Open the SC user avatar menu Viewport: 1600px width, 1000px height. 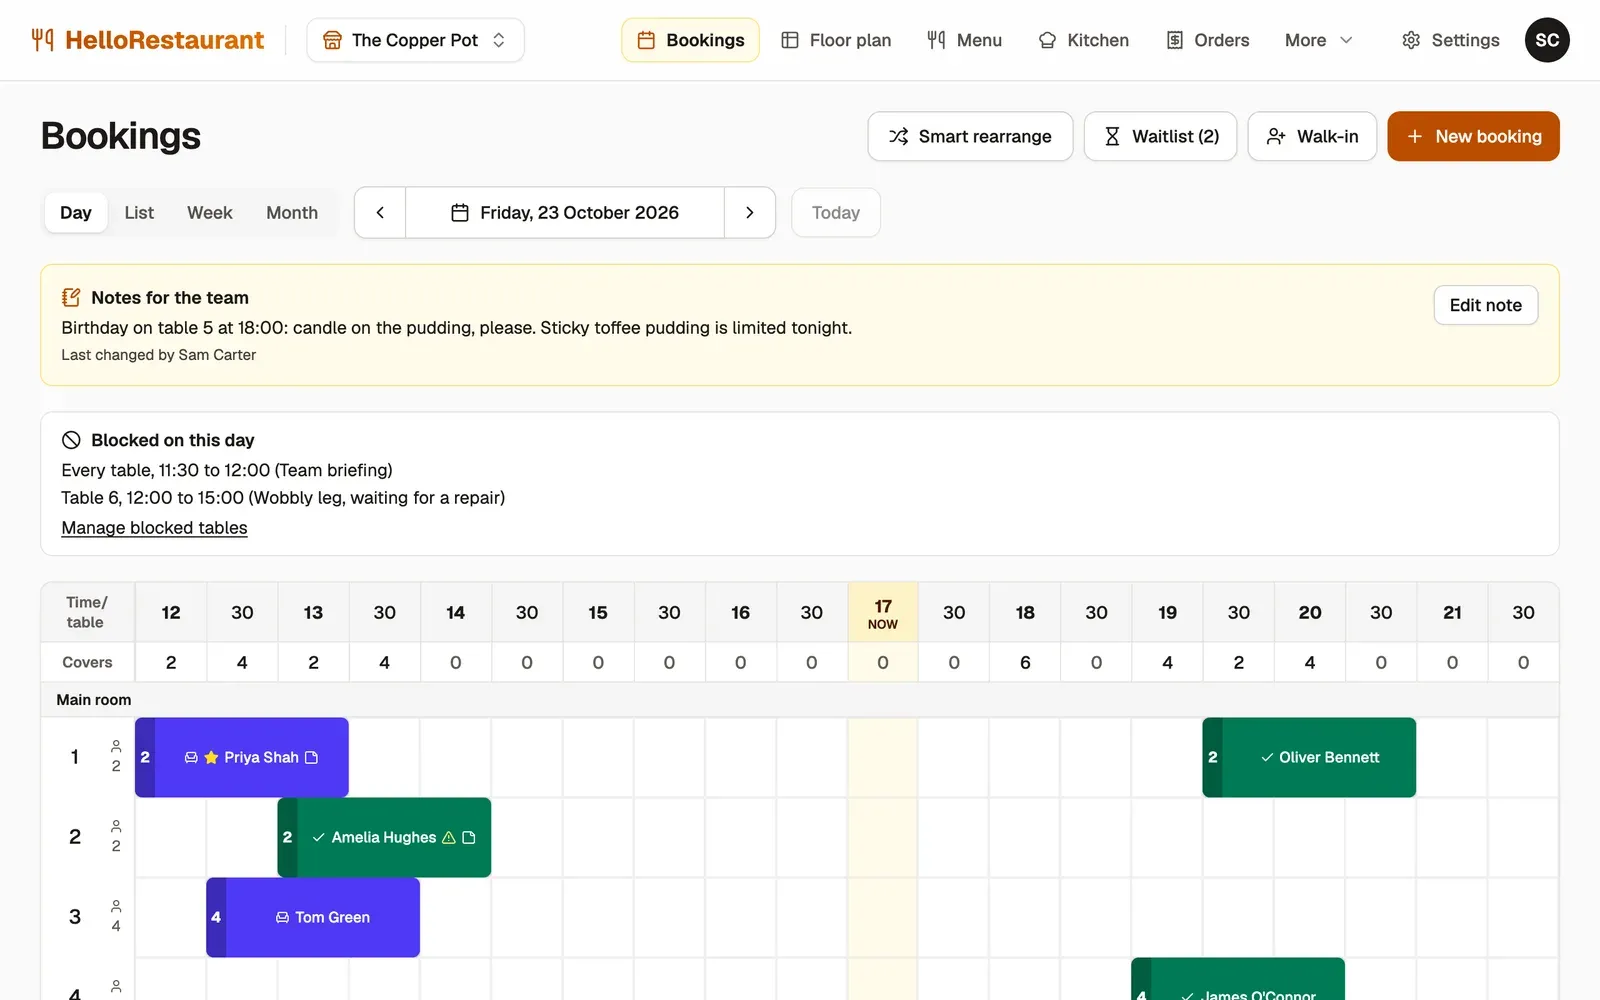coord(1547,40)
